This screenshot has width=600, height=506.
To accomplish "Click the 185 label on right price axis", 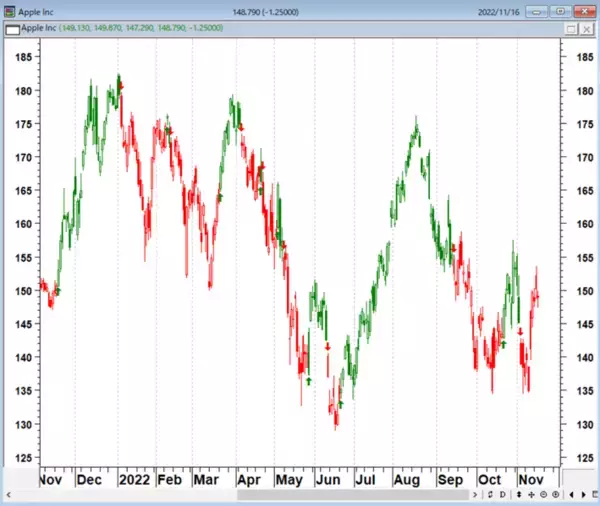I will coord(585,57).
